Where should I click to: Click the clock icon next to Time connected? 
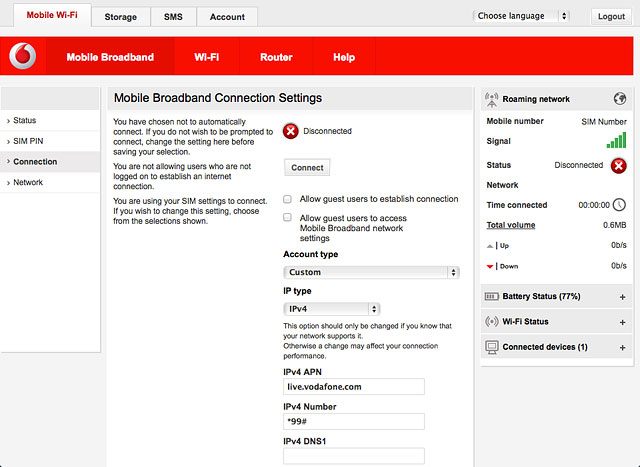(x=619, y=205)
